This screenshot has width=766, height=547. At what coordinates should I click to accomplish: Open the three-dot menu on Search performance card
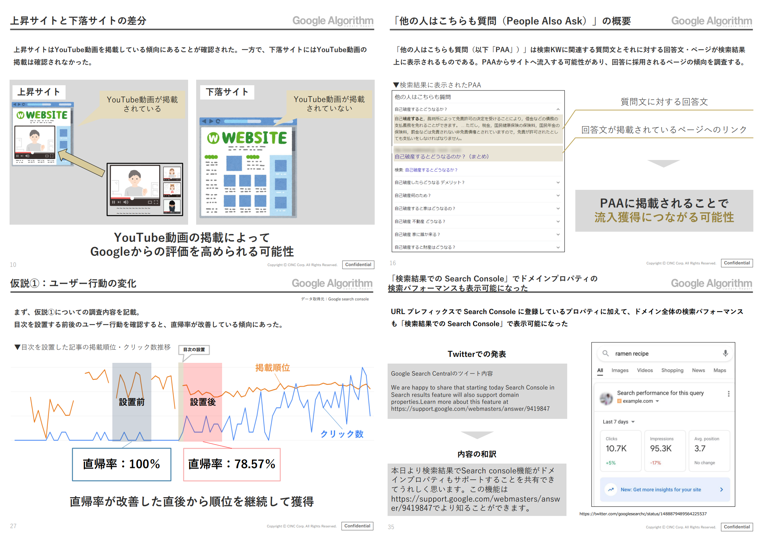click(x=728, y=394)
